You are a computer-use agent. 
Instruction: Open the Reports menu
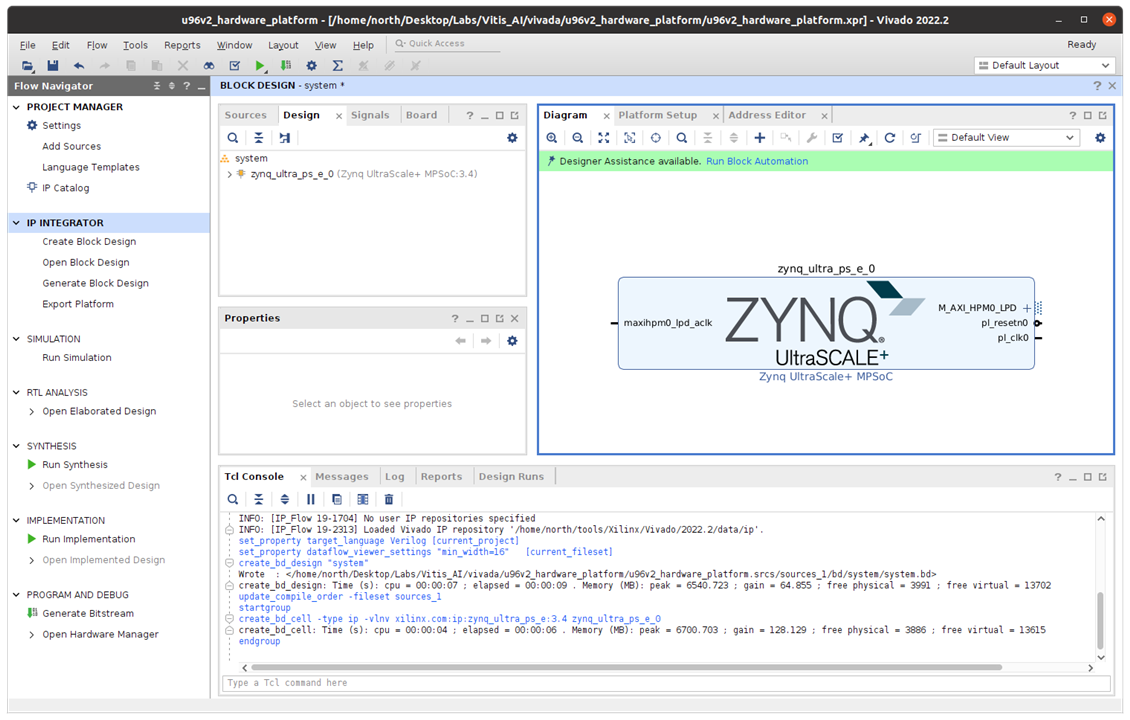(x=182, y=45)
